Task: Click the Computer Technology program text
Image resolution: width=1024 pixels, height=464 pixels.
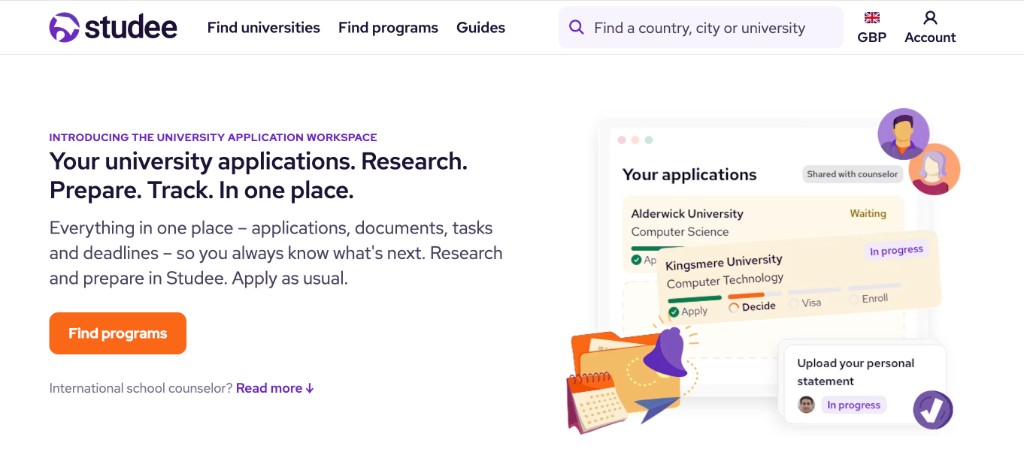Action: (x=725, y=281)
